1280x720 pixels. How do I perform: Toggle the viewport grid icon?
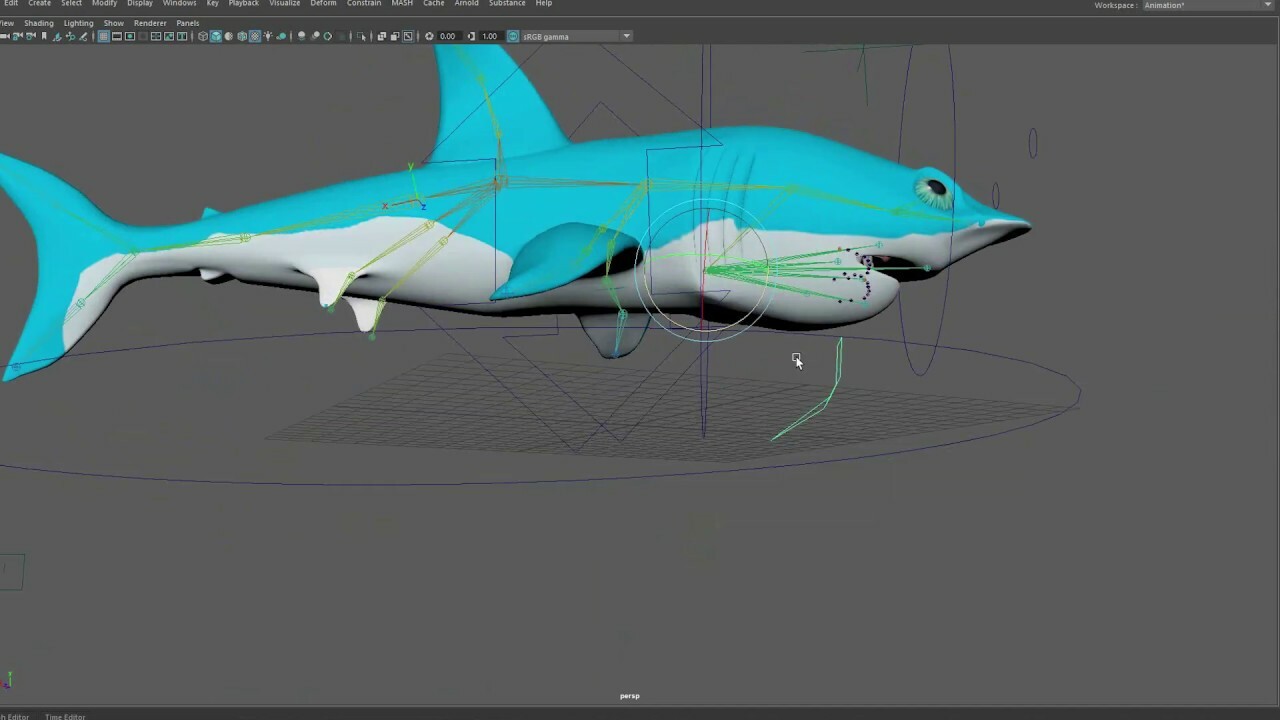pyautogui.click(x=104, y=36)
